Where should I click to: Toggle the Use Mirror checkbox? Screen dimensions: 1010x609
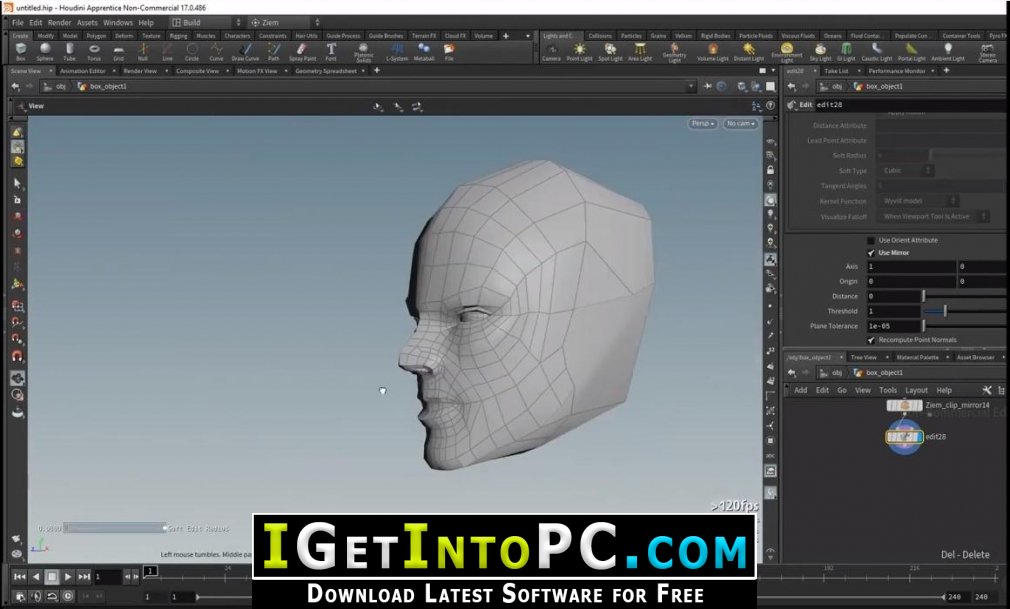871,253
